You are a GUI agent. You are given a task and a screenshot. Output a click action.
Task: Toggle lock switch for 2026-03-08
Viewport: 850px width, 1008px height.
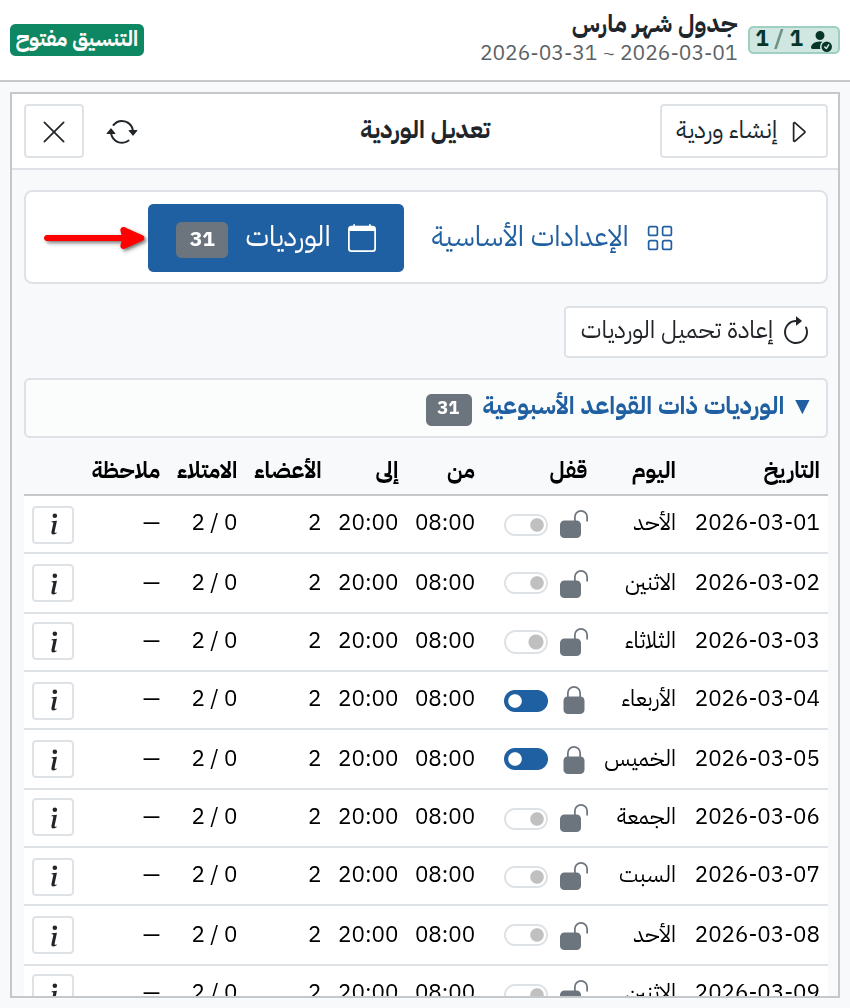click(x=526, y=935)
